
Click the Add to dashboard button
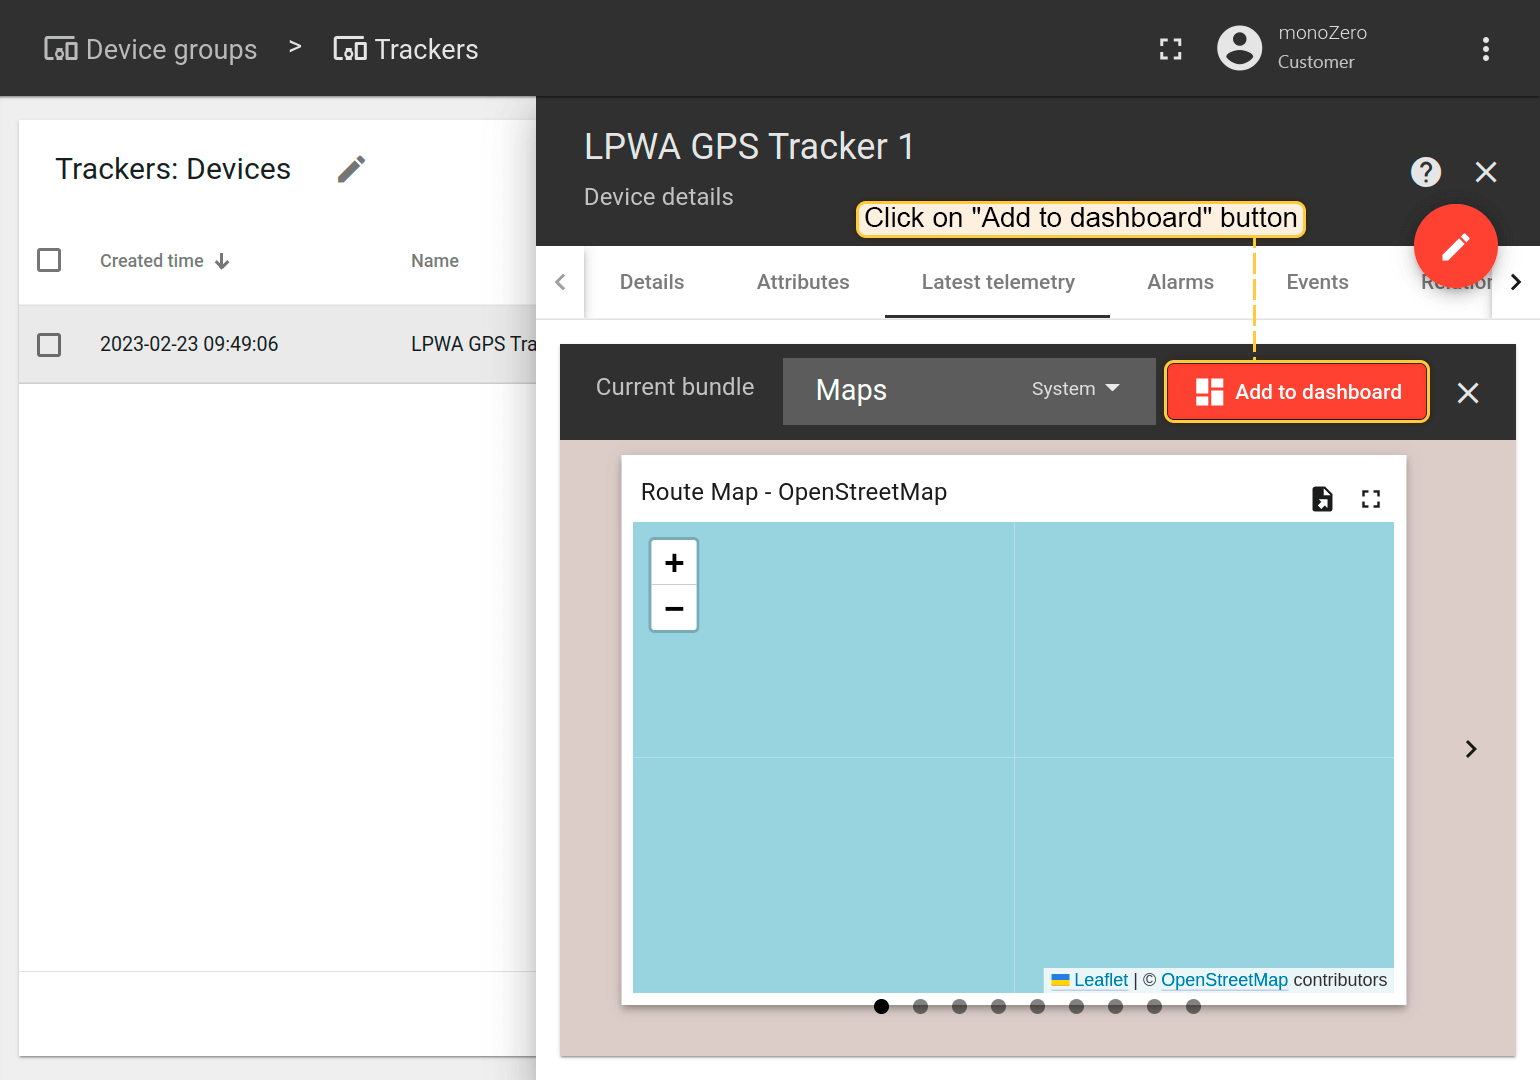pyautogui.click(x=1297, y=392)
